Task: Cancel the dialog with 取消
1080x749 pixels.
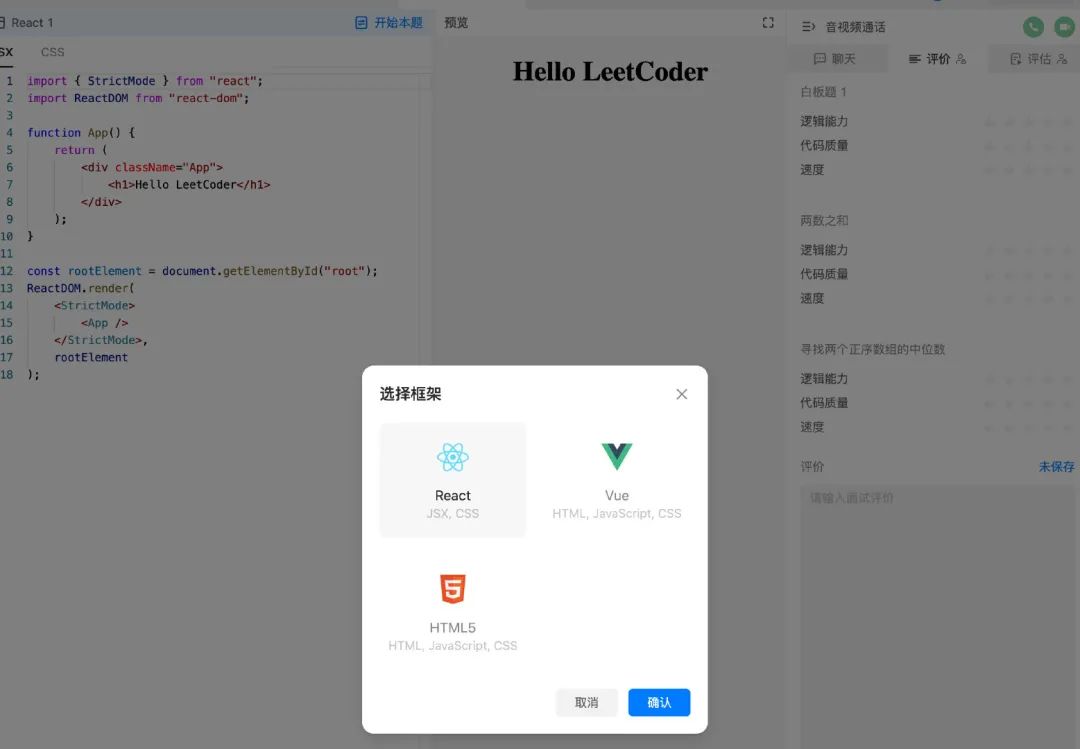Action: (x=586, y=702)
